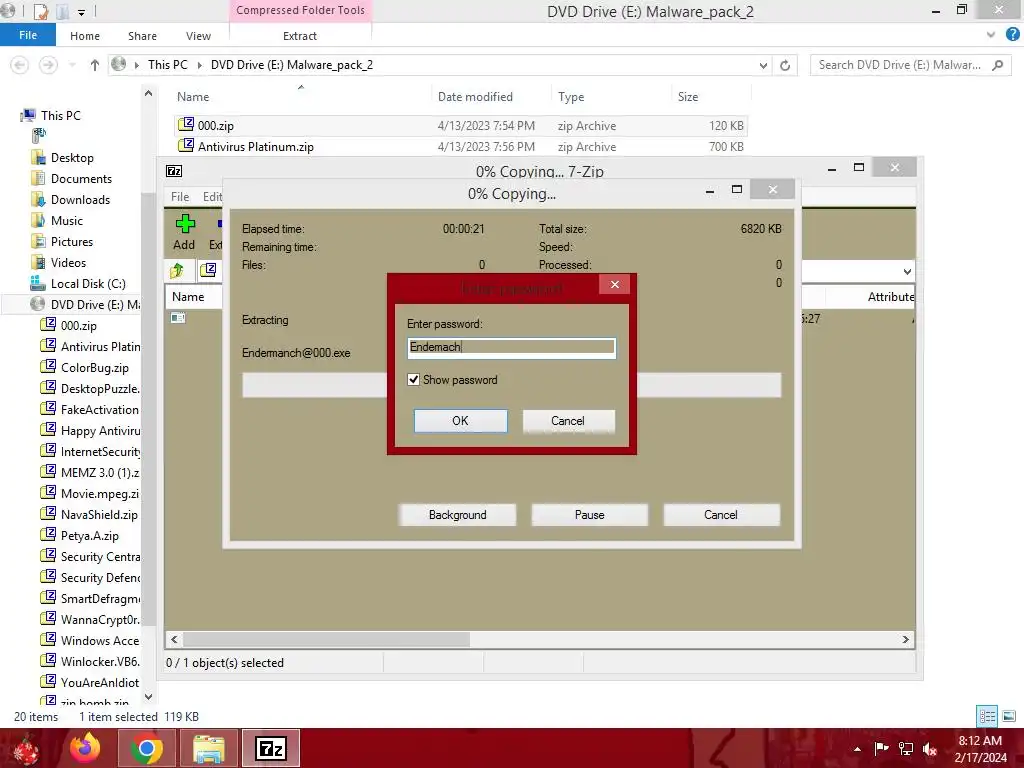
Task: Click the 7-Zip window logo icon
Action: point(174,171)
